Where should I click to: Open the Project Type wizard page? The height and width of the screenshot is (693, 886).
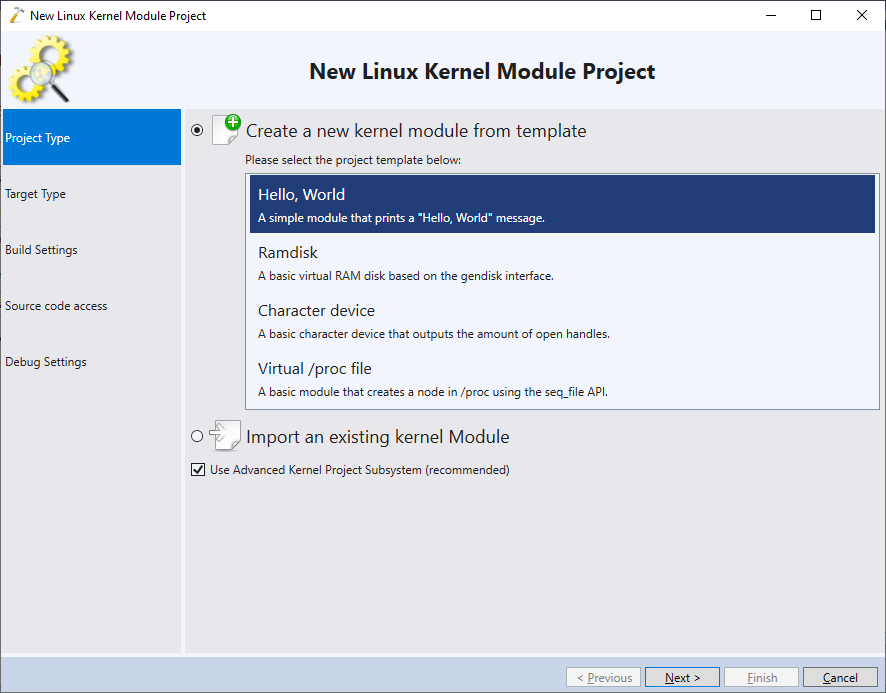pos(92,137)
